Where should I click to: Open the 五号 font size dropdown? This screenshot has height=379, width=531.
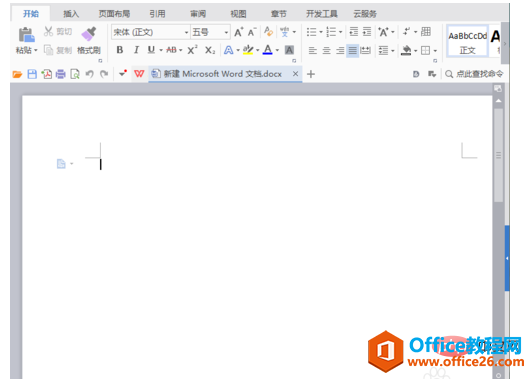tap(226, 33)
